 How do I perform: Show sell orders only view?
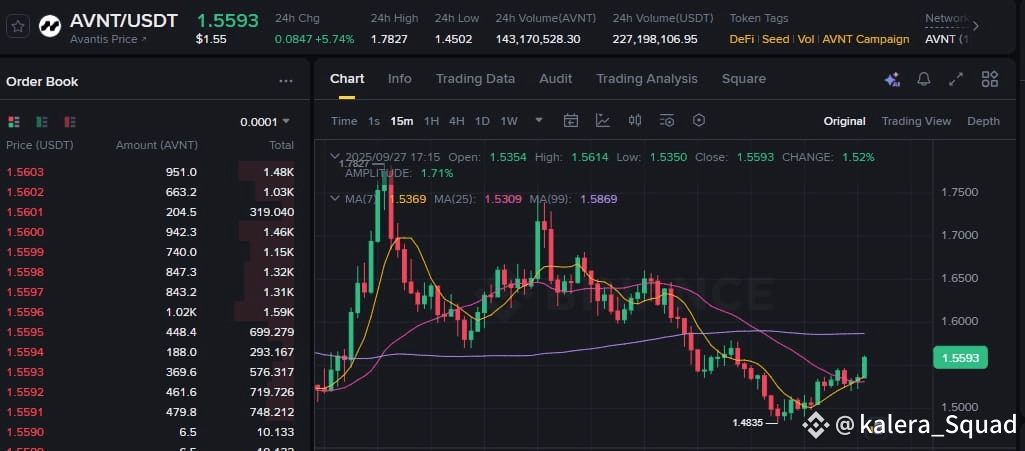pyautogui.click(x=70, y=122)
